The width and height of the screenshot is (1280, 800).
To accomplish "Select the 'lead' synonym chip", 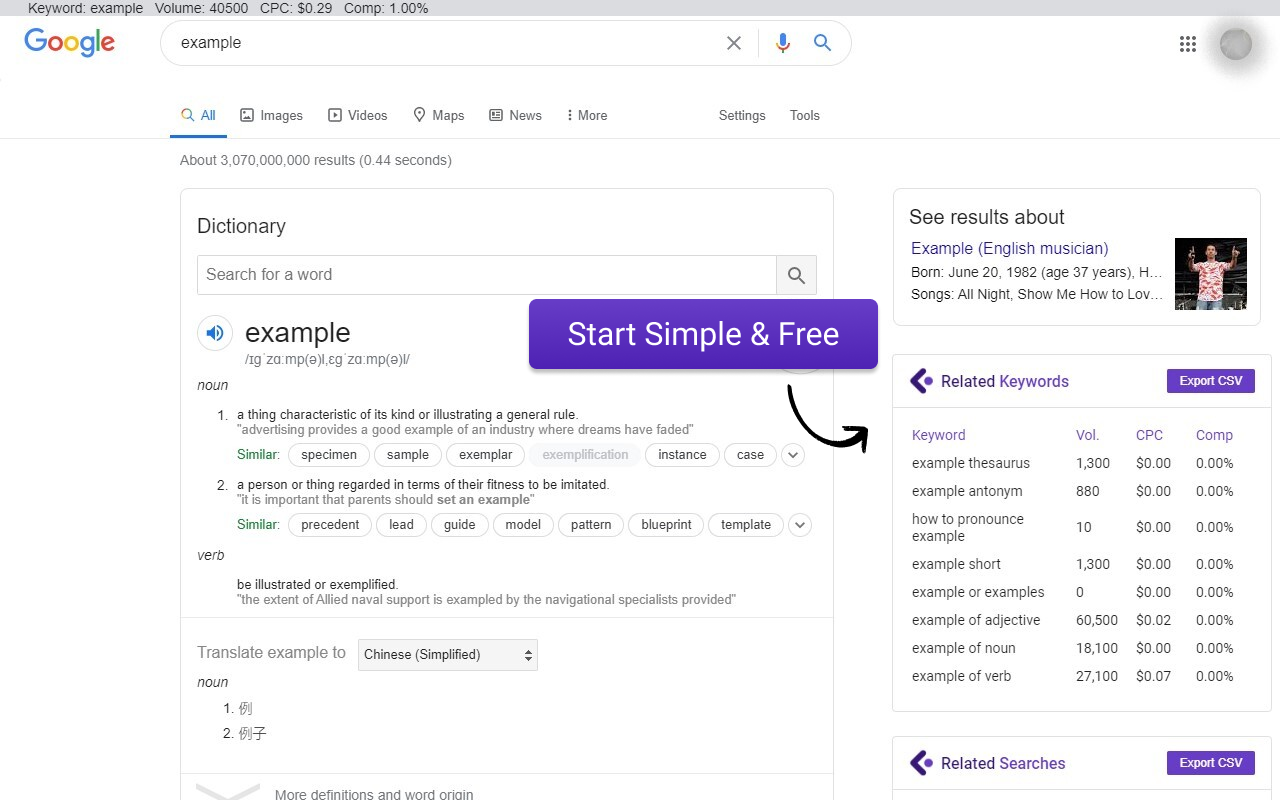I will tap(401, 525).
